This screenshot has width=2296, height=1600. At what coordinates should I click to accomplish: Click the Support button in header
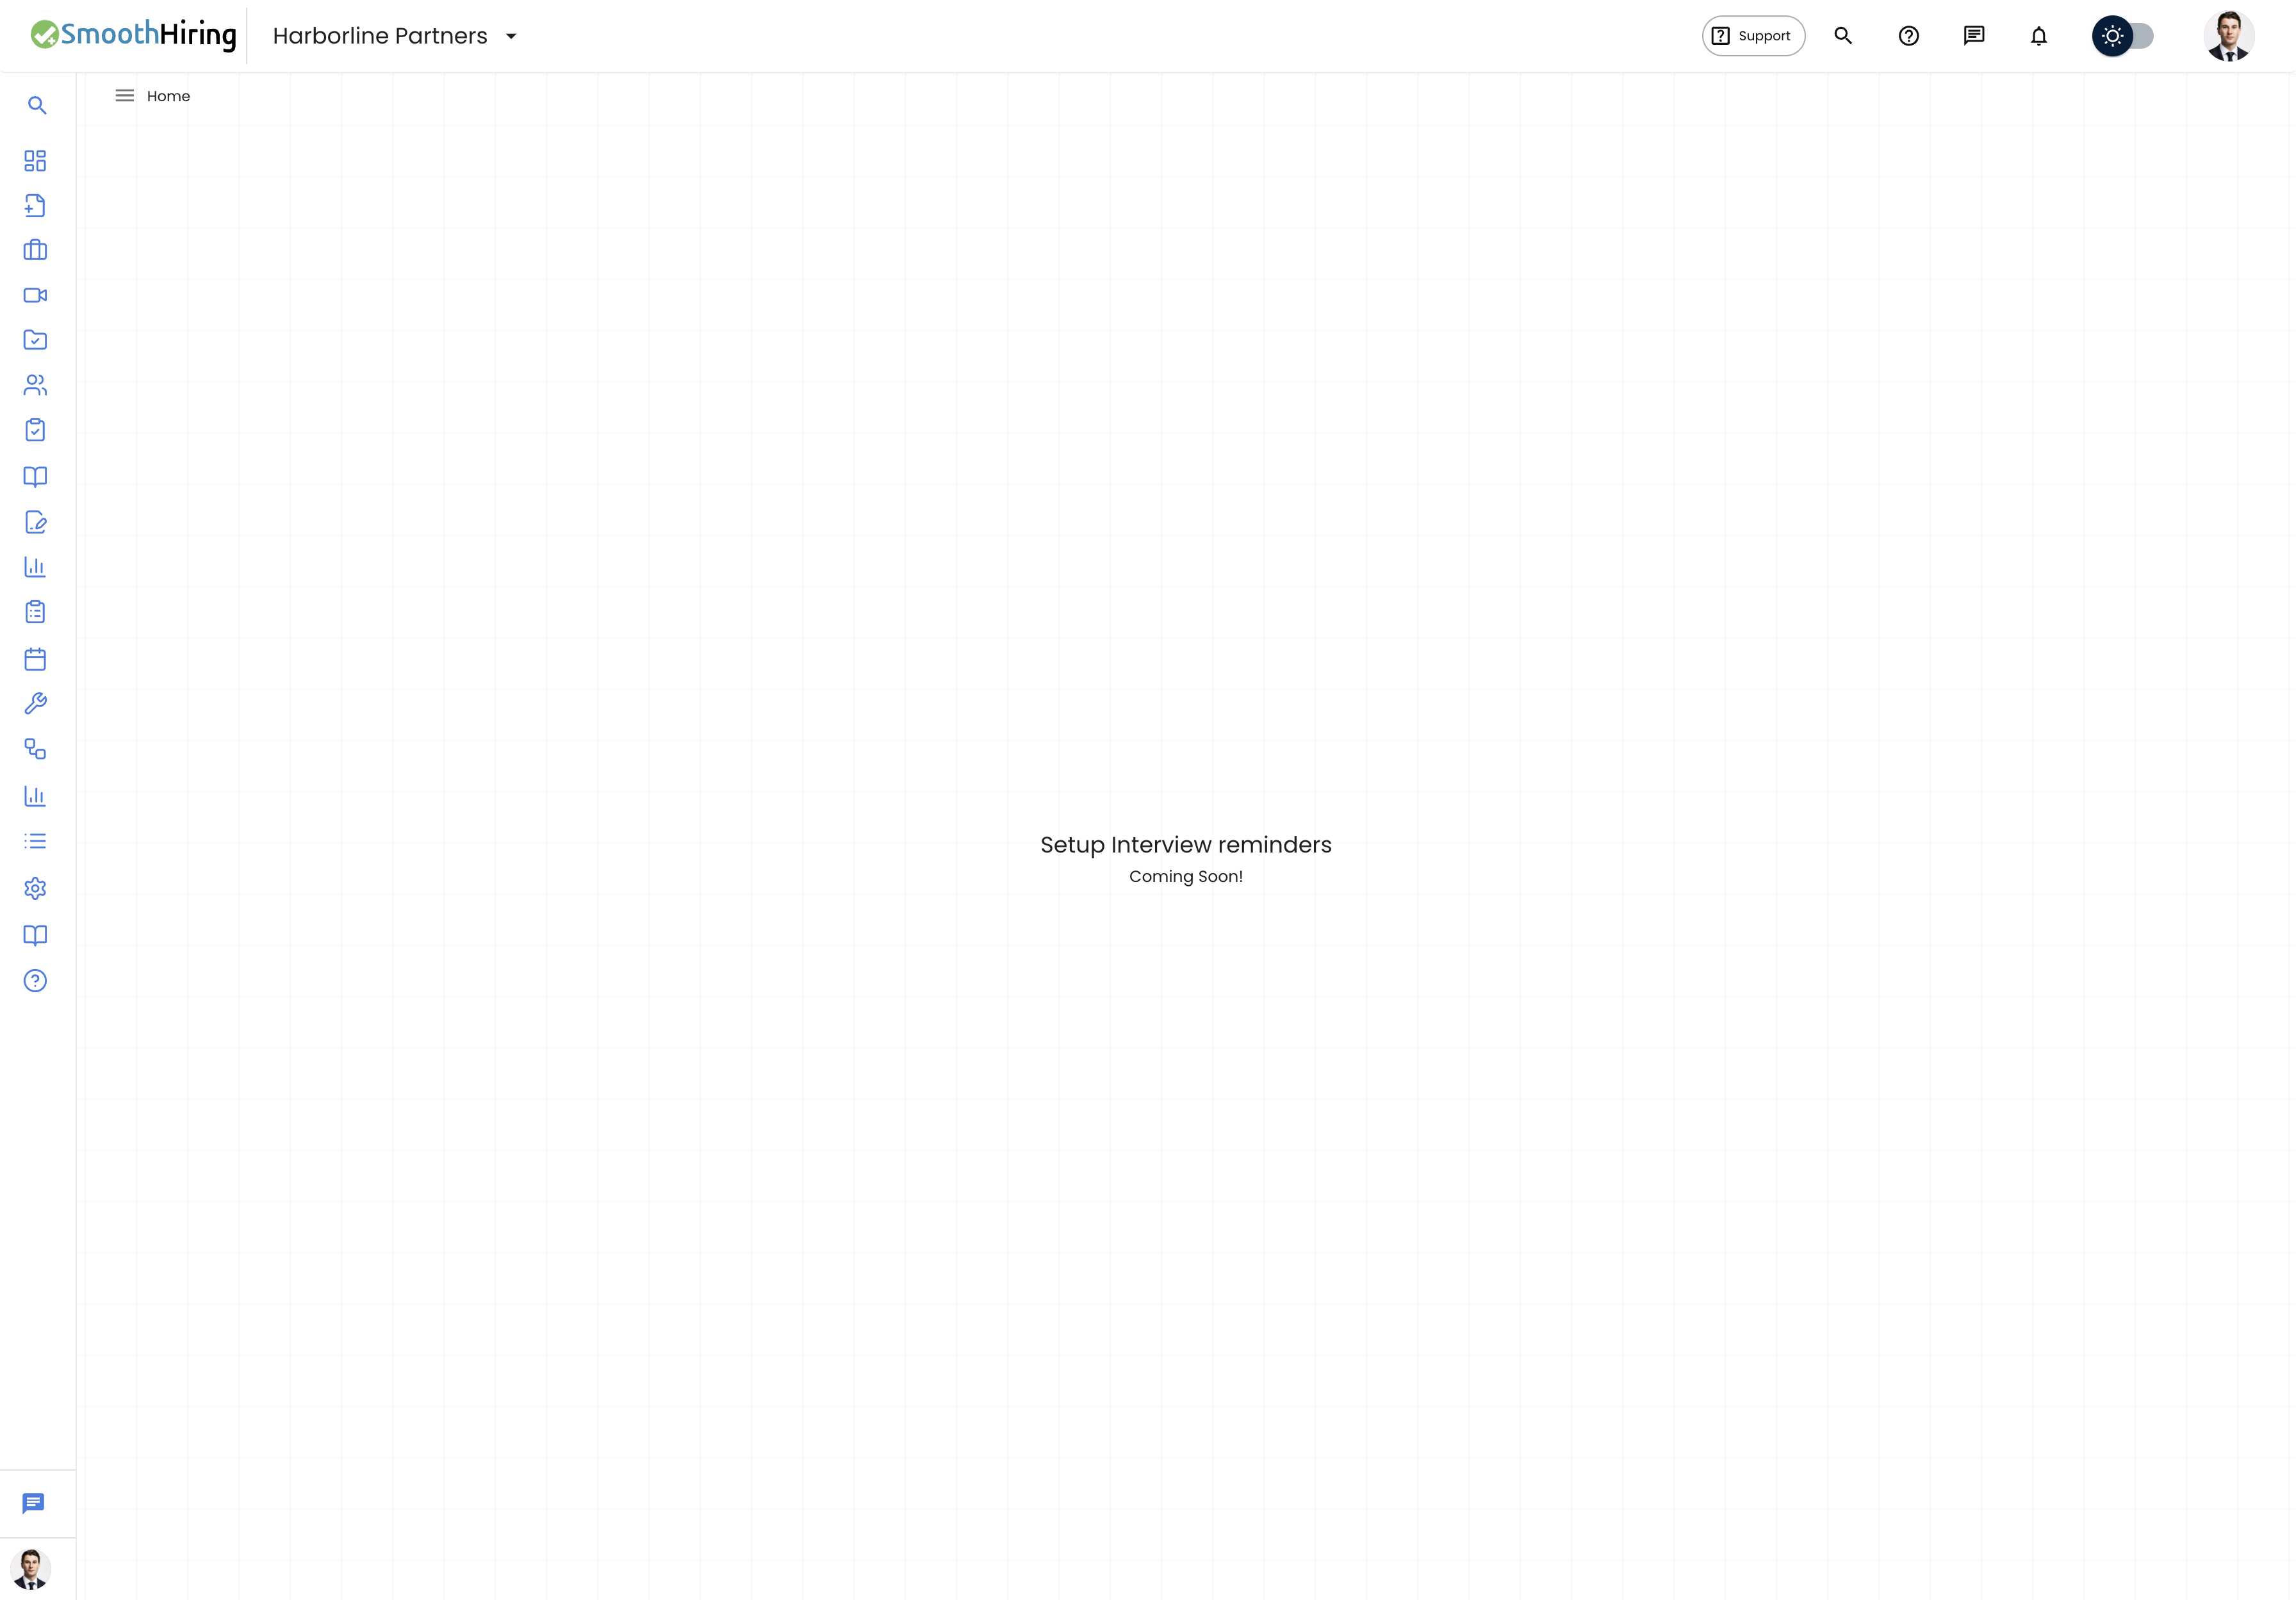pyautogui.click(x=1753, y=36)
